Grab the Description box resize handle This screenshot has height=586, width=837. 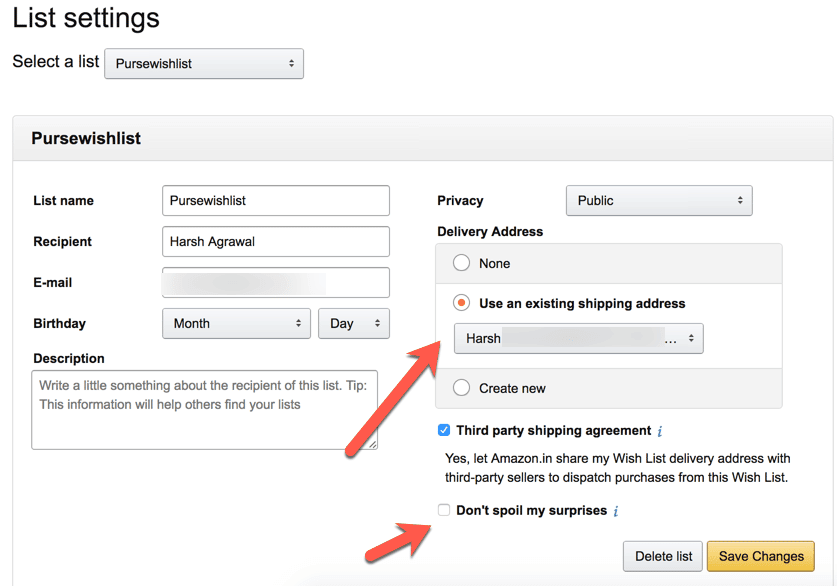[372, 443]
